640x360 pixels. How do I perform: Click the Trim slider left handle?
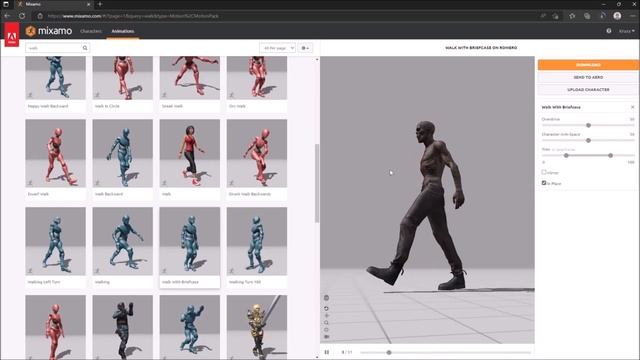click(566, 156)
